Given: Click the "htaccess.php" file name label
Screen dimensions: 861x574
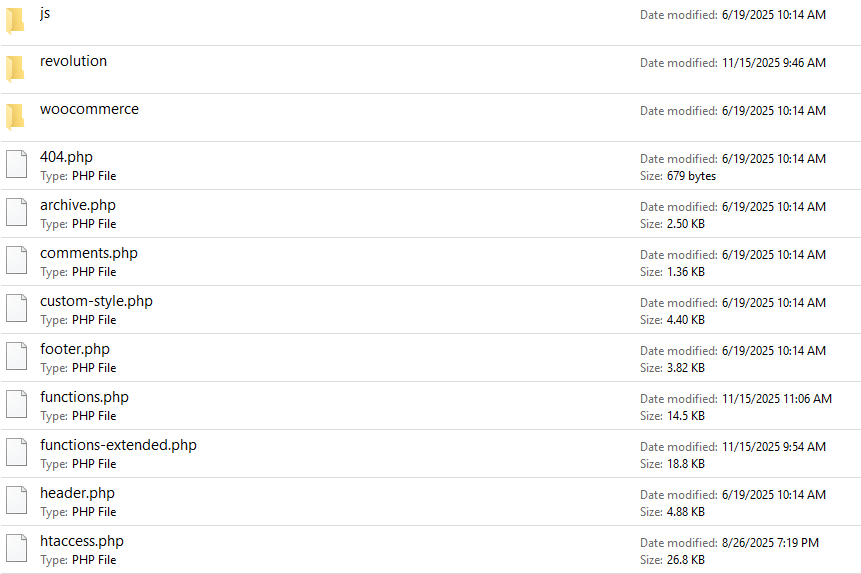Looking at the screenshot, I should [x=82, y=541].
